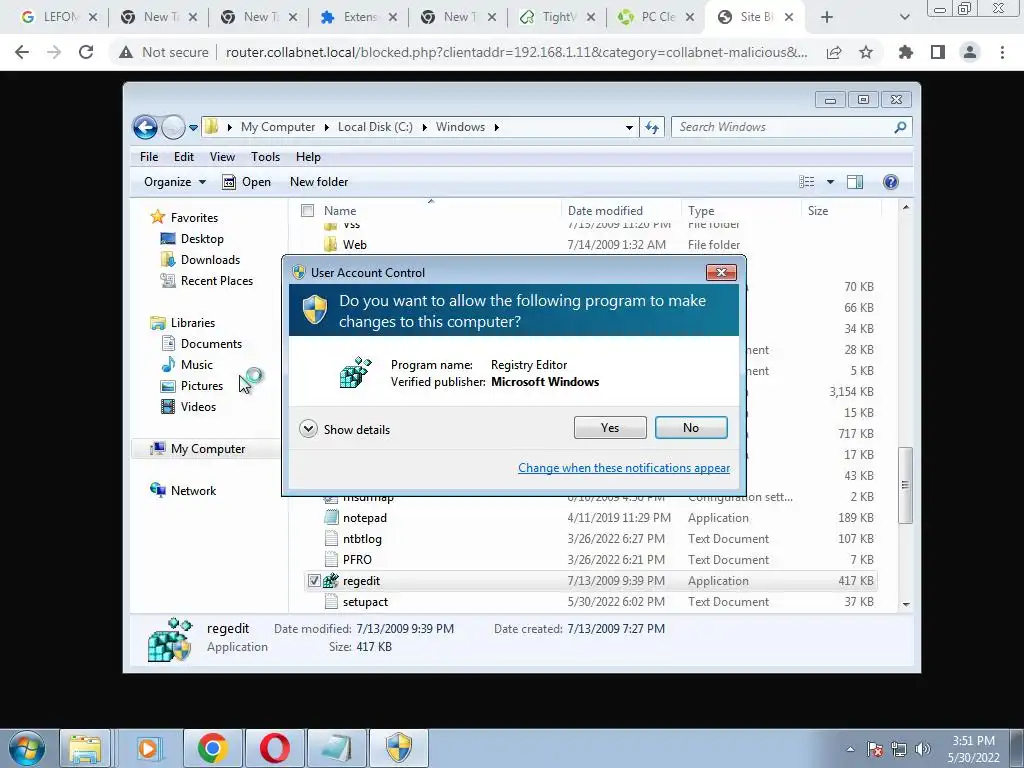This screenshot has height=768, width=1024.
Task: Share this page icon in Chrome
Action: [834, 52]
